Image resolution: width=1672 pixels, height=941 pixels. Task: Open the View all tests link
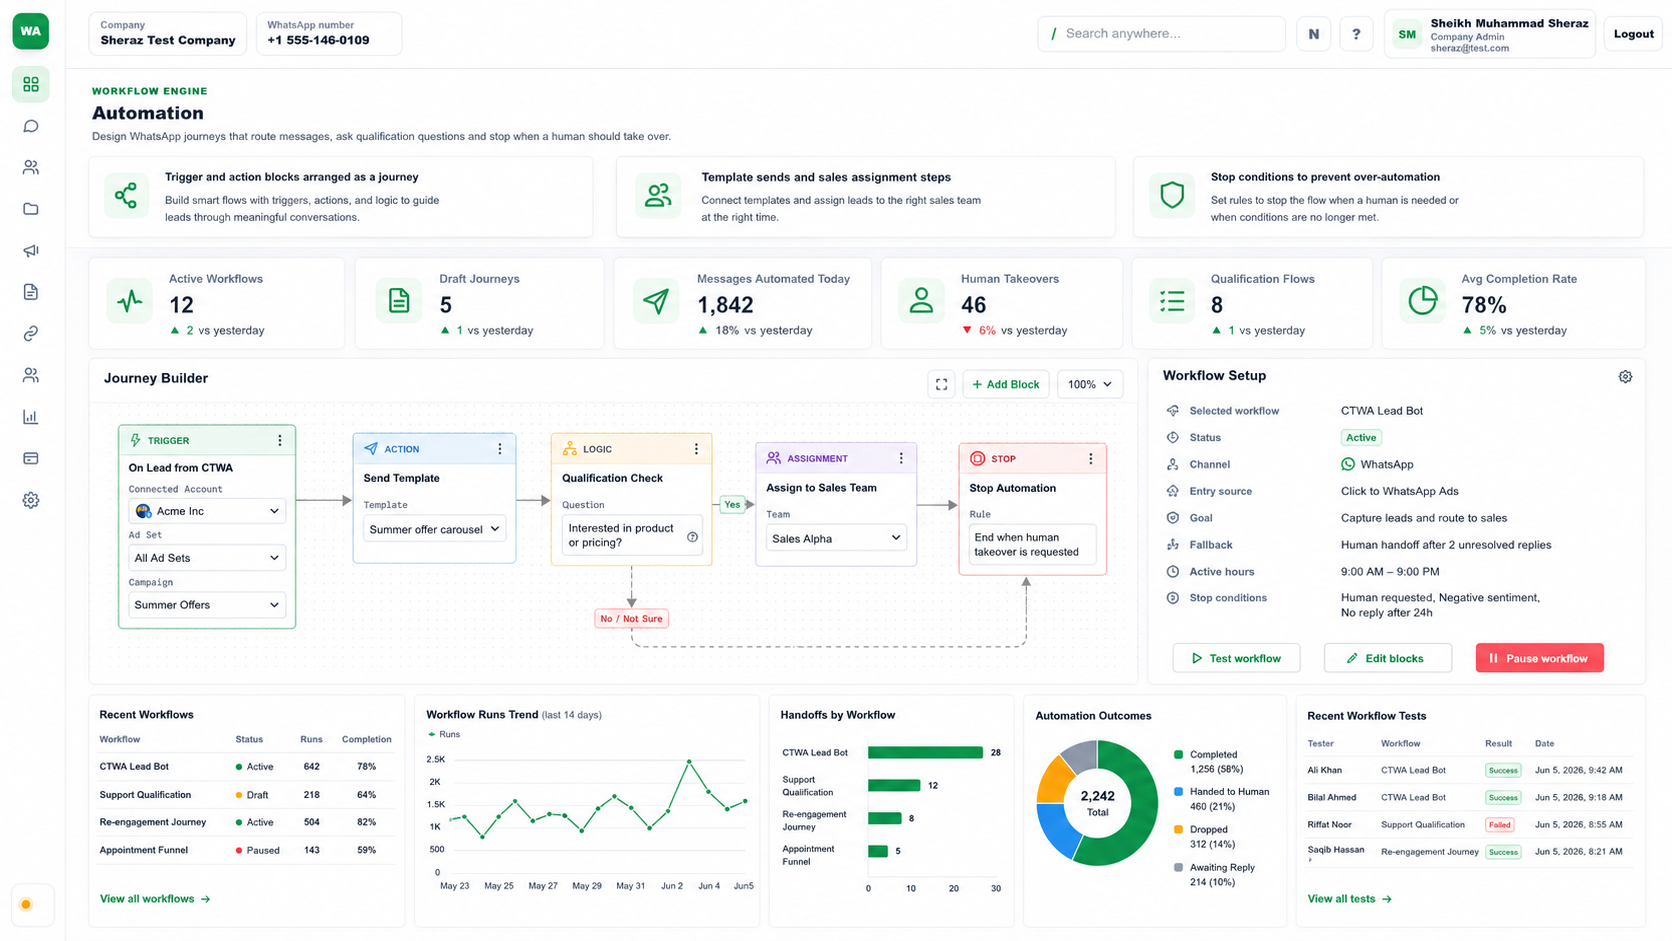[x=1349, y=899]
